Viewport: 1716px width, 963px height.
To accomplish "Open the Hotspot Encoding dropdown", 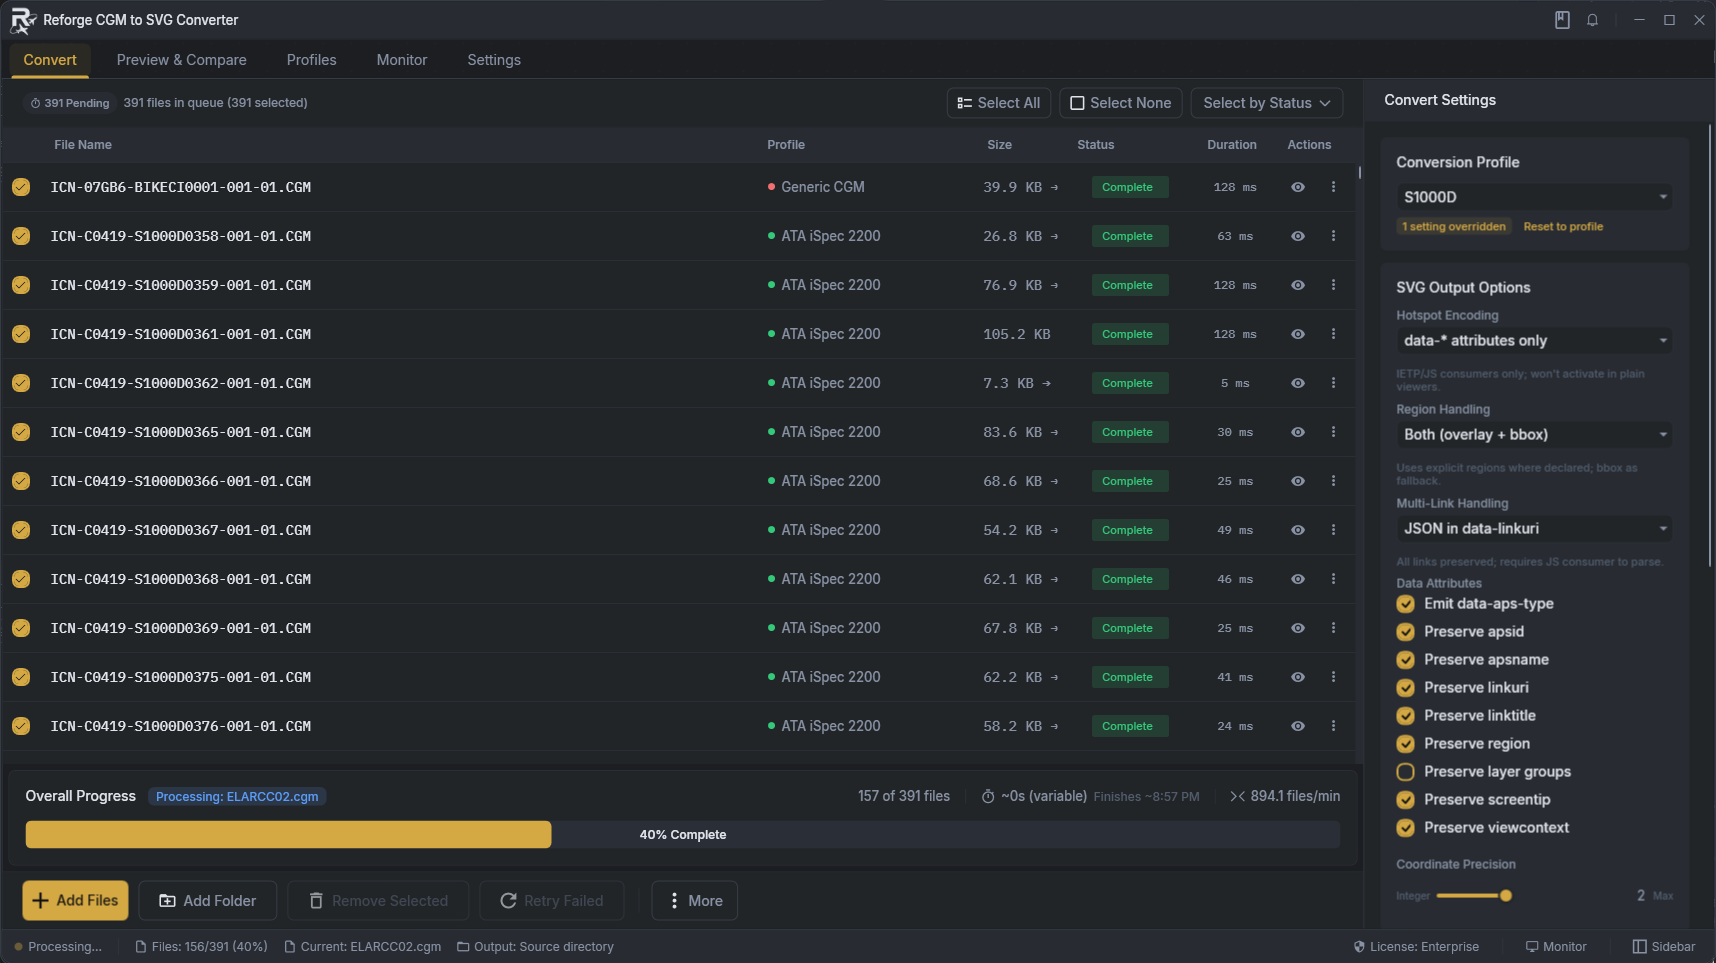I will [x=1534, y=341].
